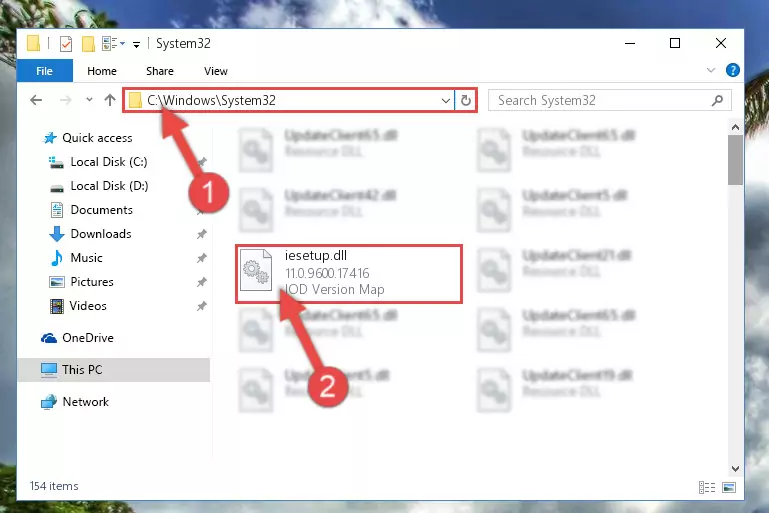Click the scrollbar up arrow
The height and width of the screenshot is (513, 769).
[x=735, y=128]
